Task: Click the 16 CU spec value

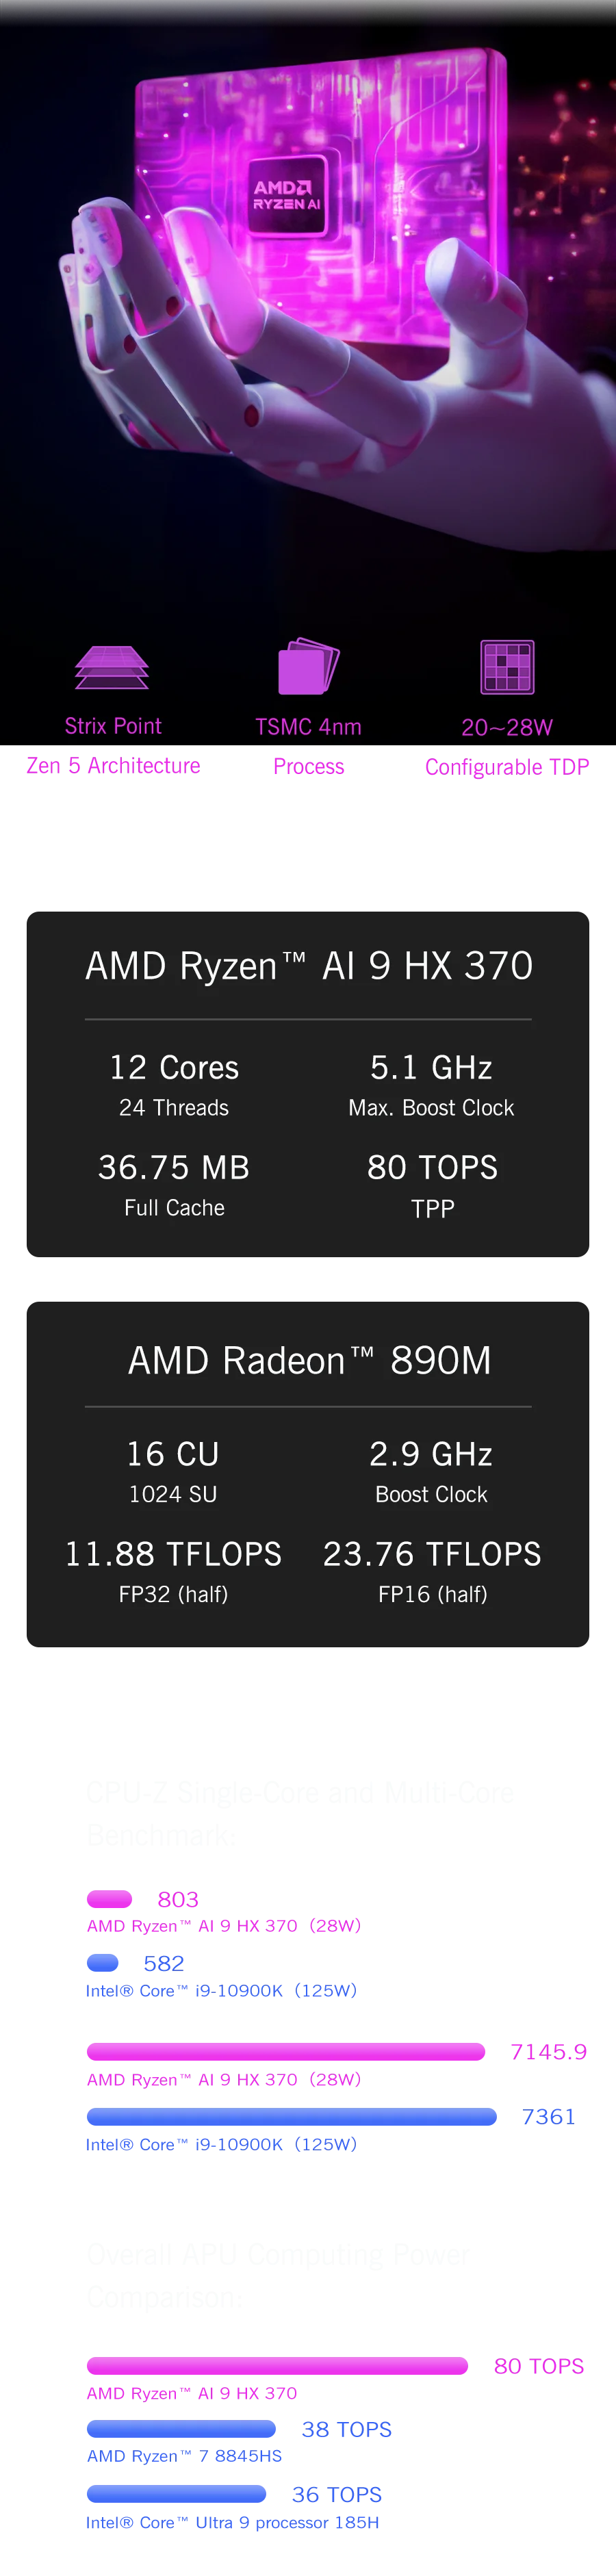Action: (173, 1454)
